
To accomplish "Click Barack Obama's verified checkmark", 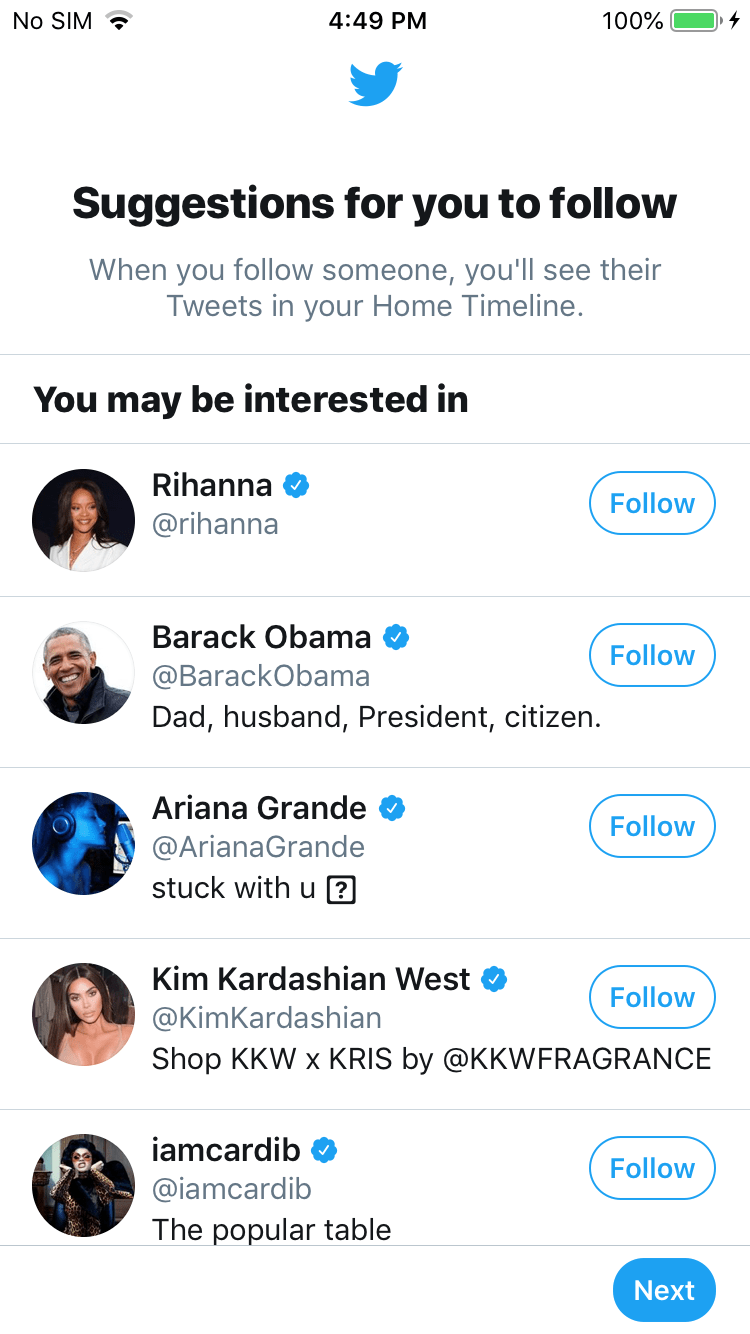I will point(396,637).
